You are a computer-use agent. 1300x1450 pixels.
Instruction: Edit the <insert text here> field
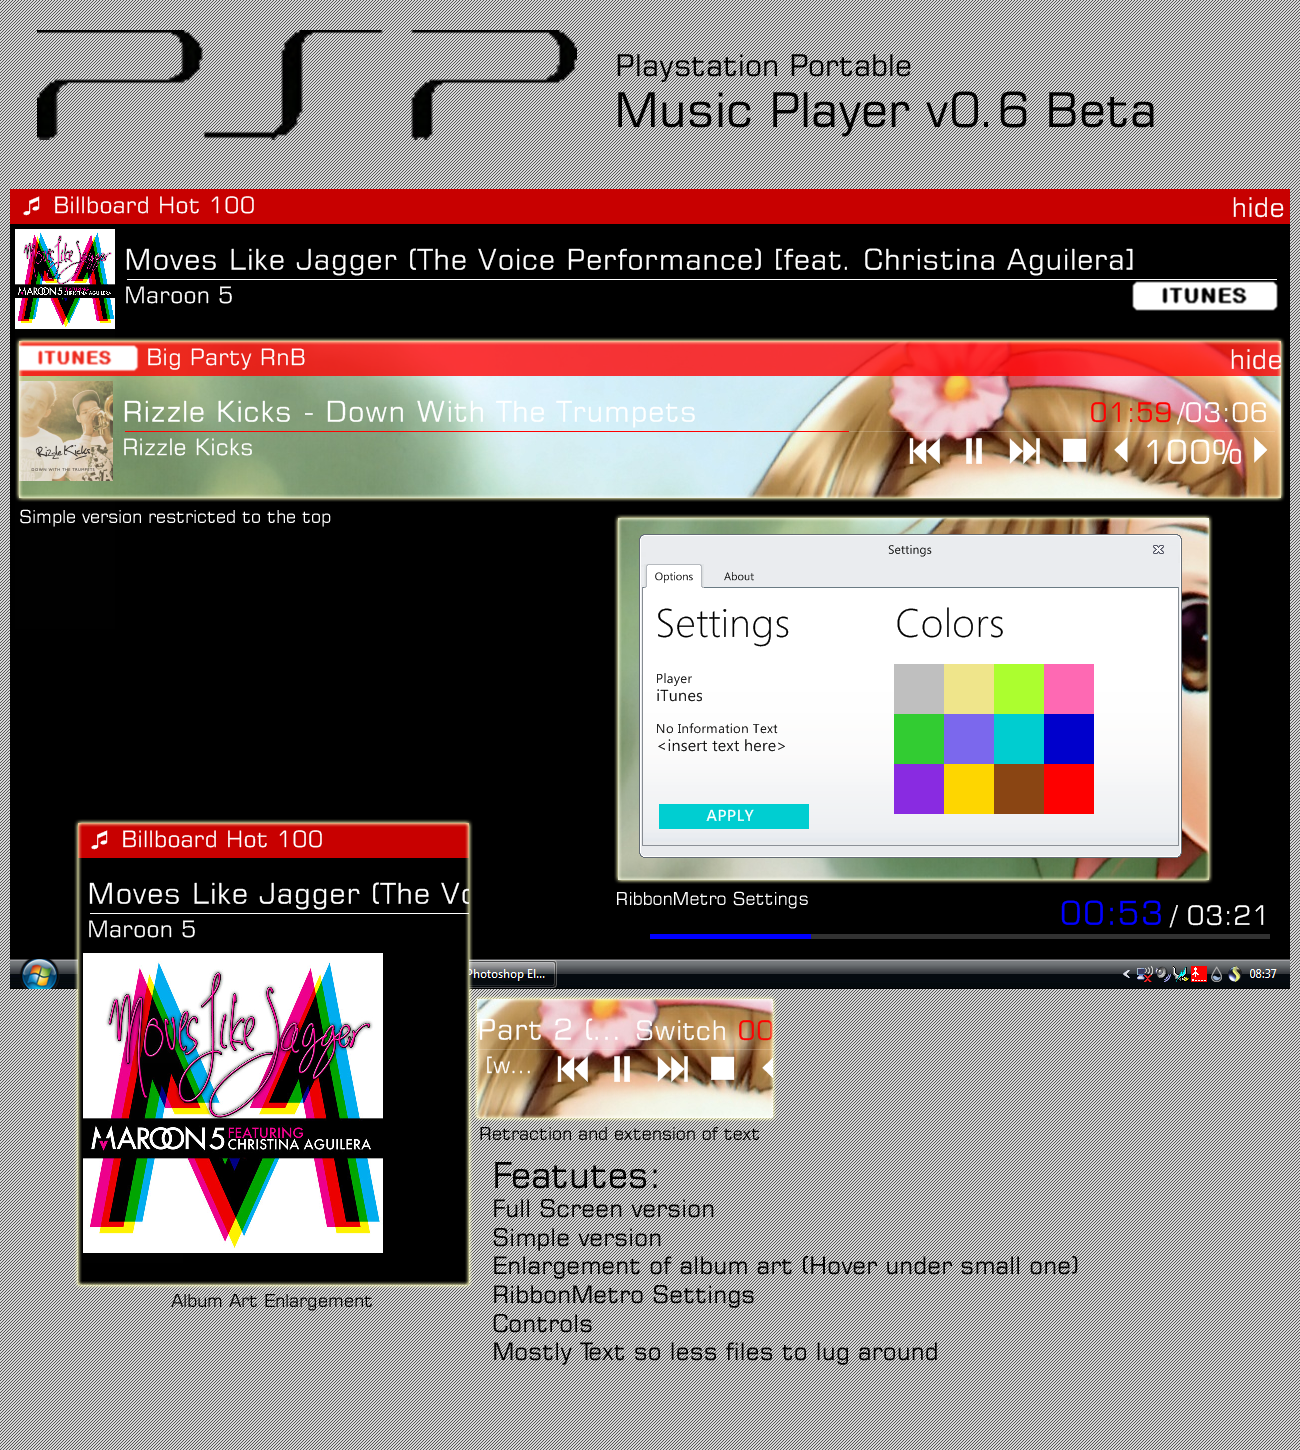[721, 746]
